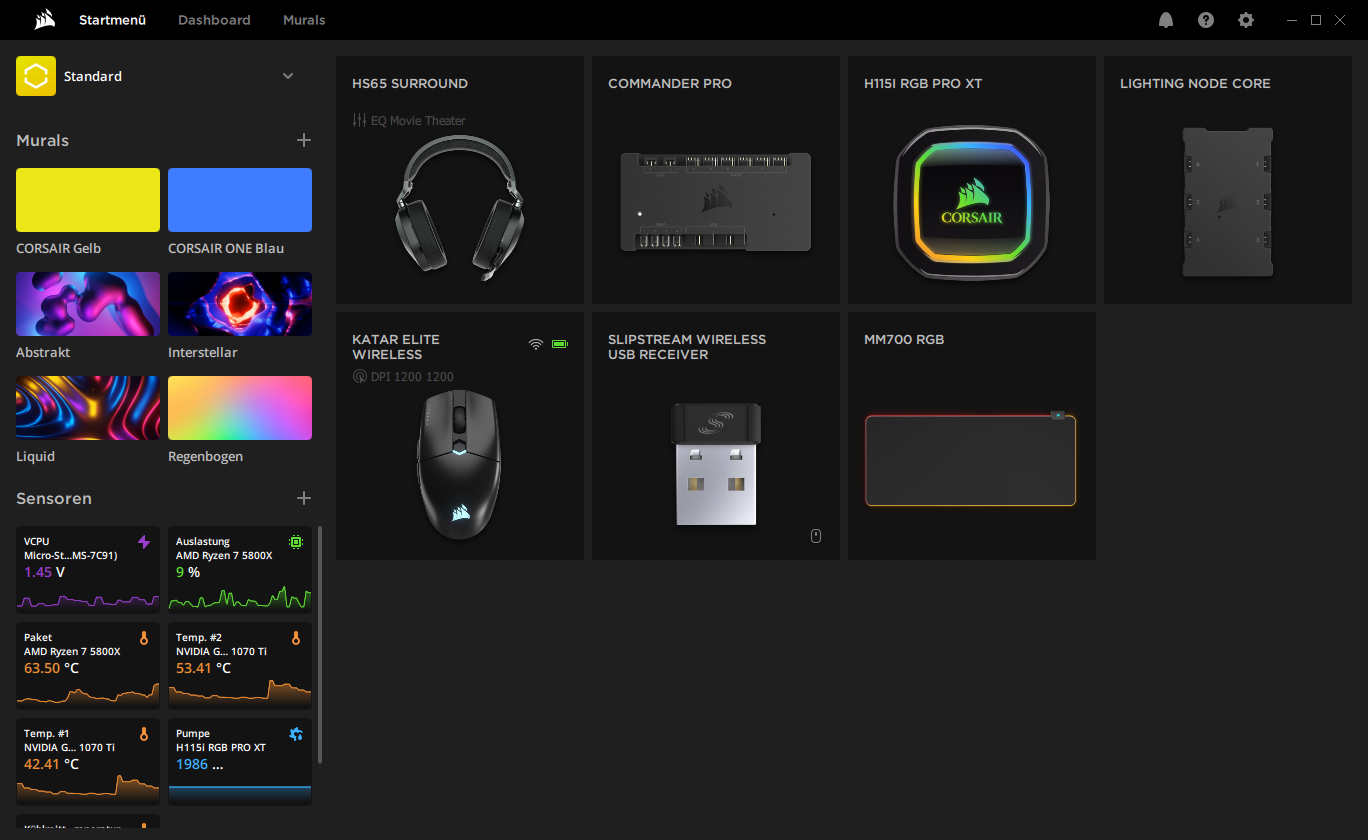Open the notifications bell

pyautogui.click(x=1166, y=20)
